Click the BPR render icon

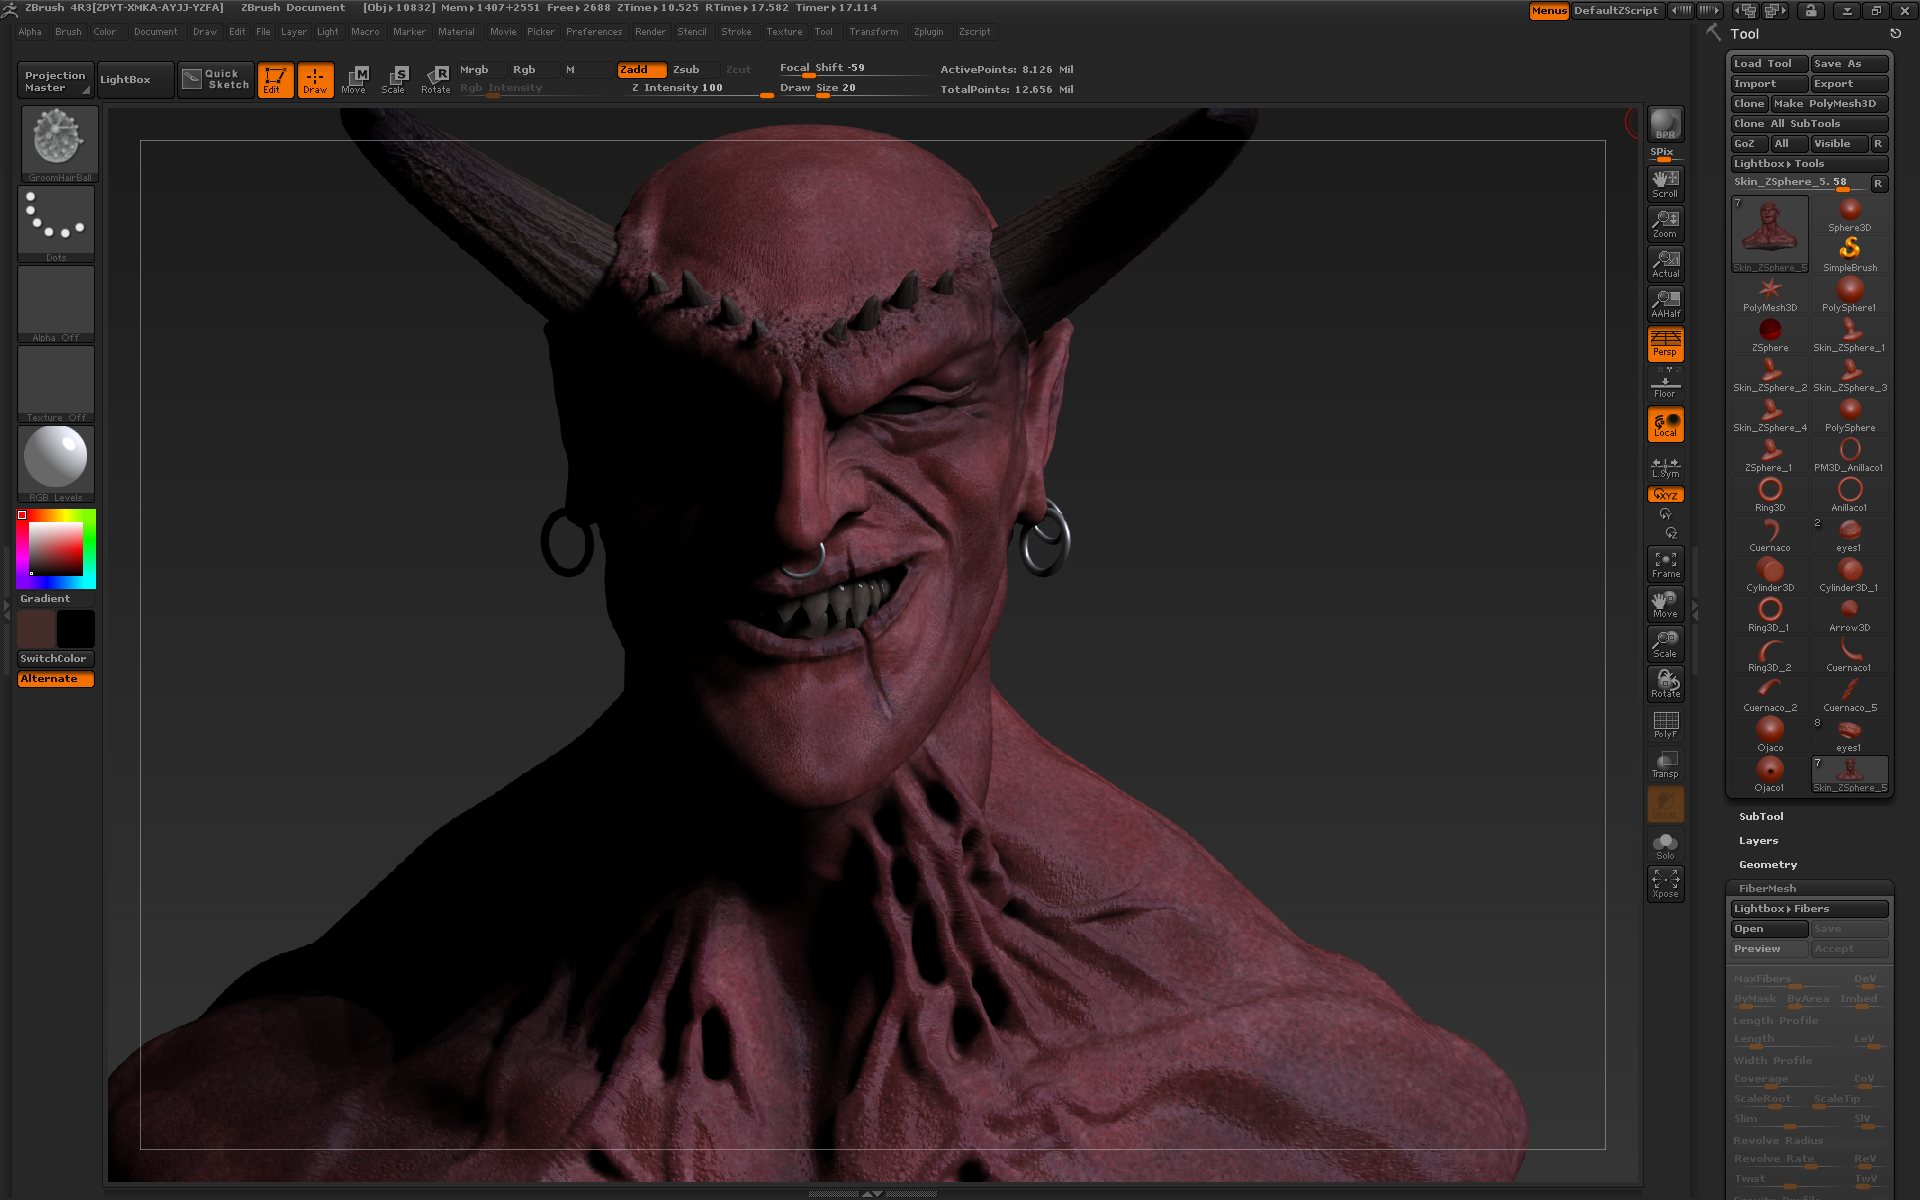(1665, 124)
